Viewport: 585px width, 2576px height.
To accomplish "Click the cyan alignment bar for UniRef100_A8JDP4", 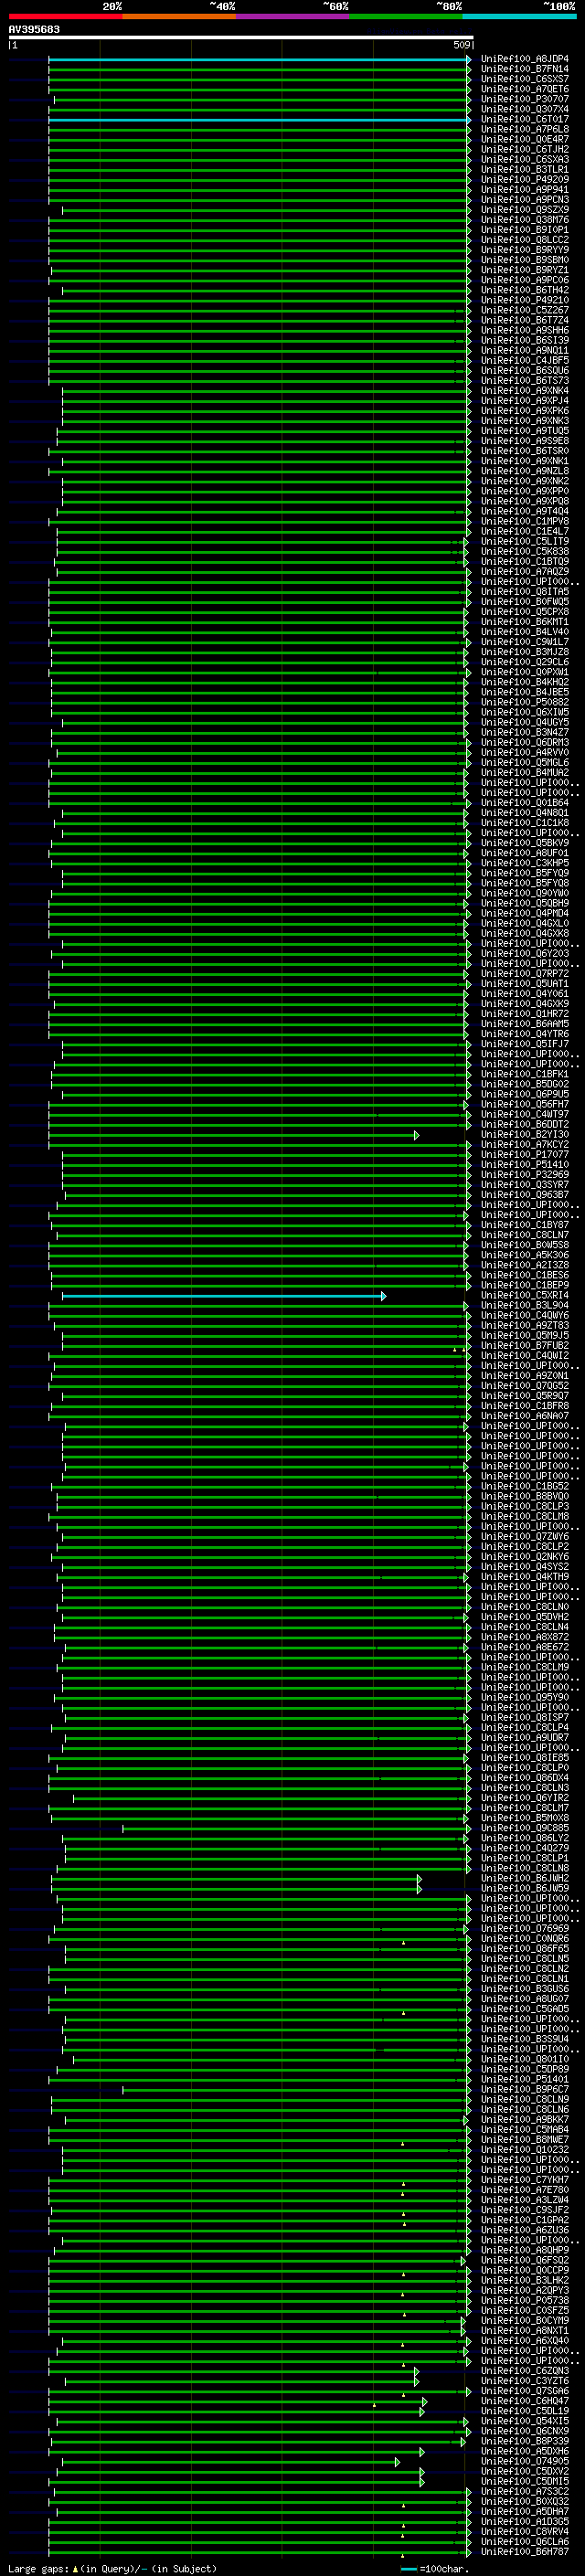I will tap(259, 59).
